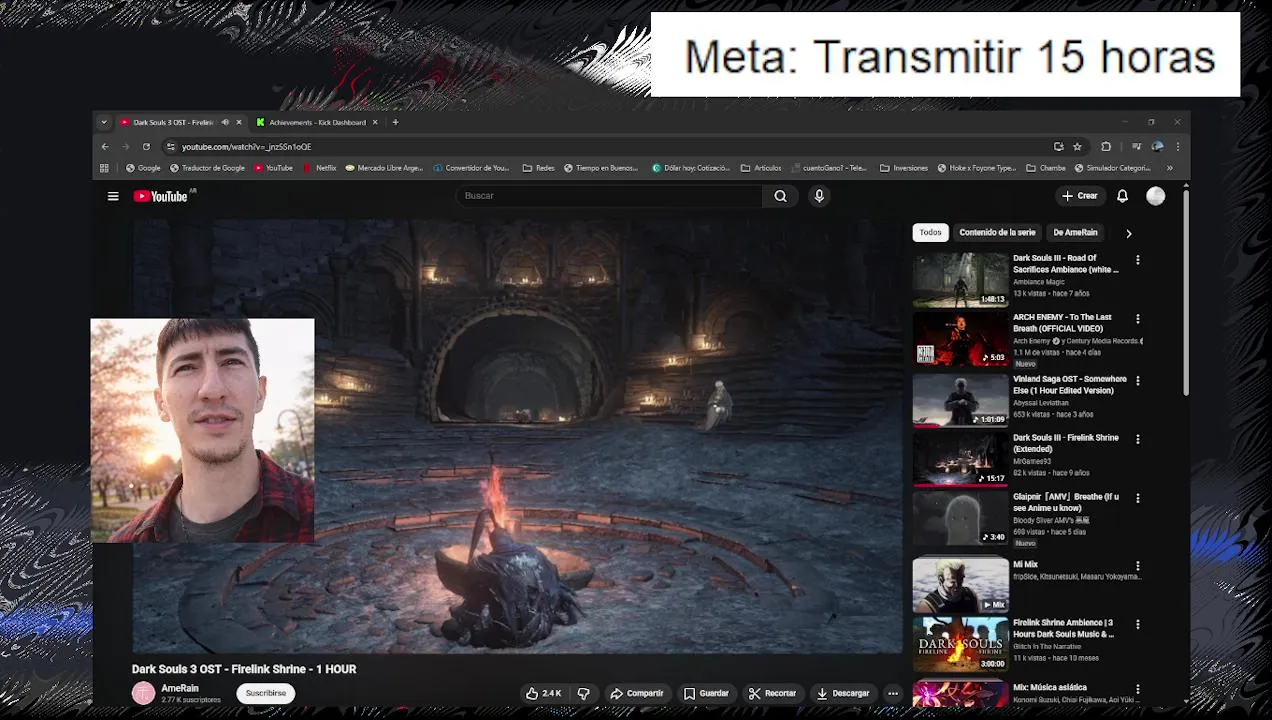Show hidden bookmarks with double chevron

pyautogui.click(x=1170, y=168)
